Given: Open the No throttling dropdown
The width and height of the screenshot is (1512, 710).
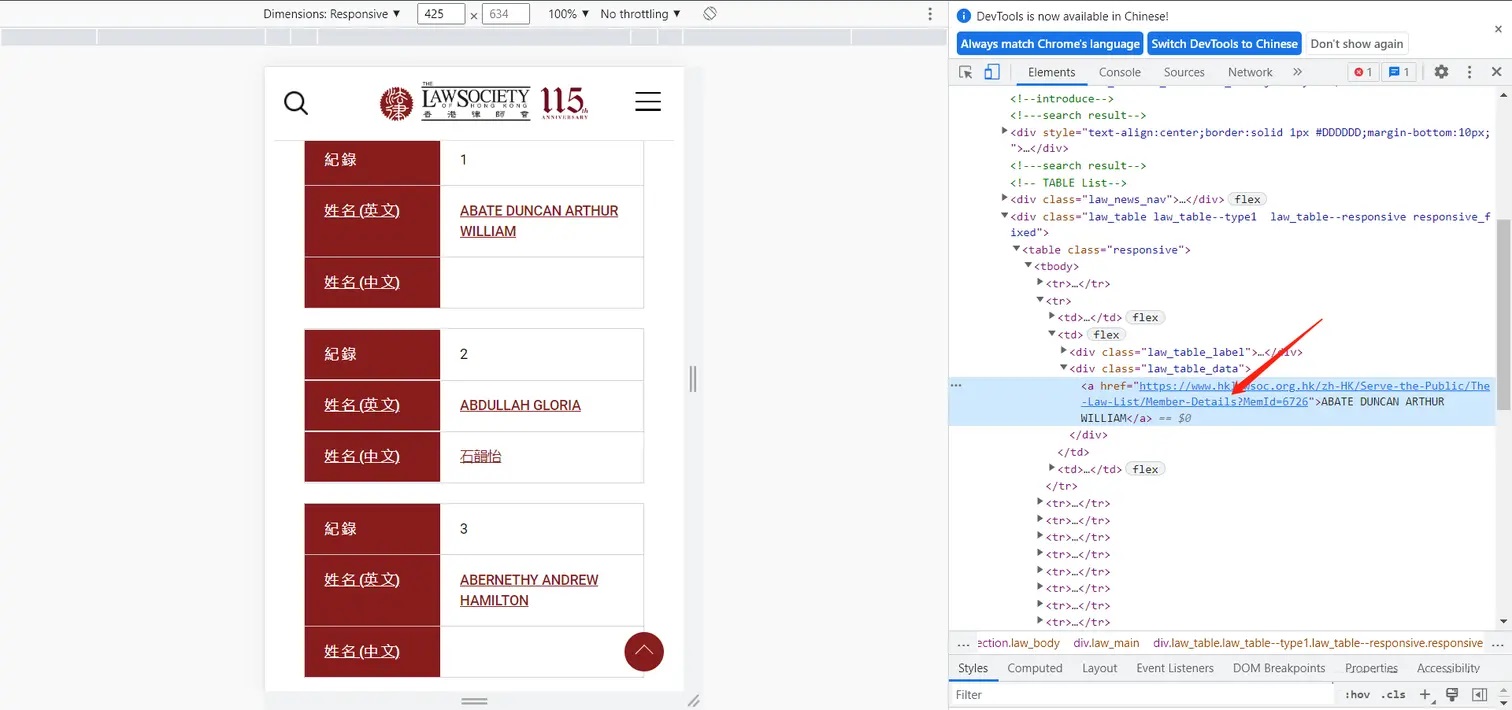Looking at the screenshot, I should 640,14.
